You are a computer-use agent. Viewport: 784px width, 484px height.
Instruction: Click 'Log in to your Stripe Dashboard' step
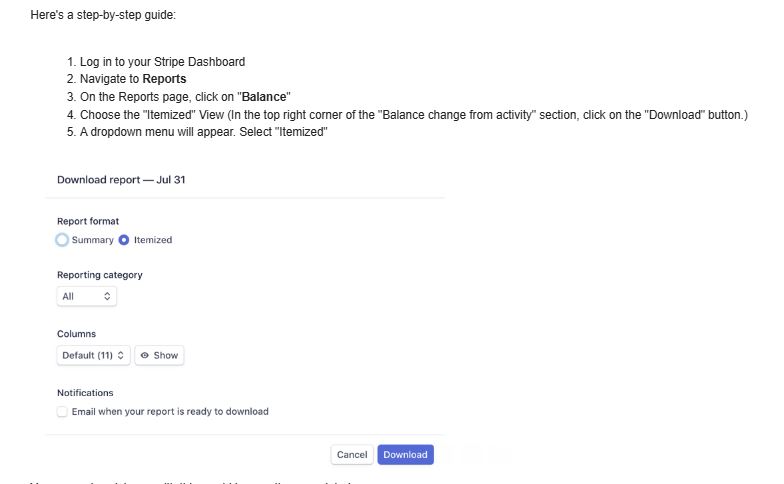coord(162,62)
